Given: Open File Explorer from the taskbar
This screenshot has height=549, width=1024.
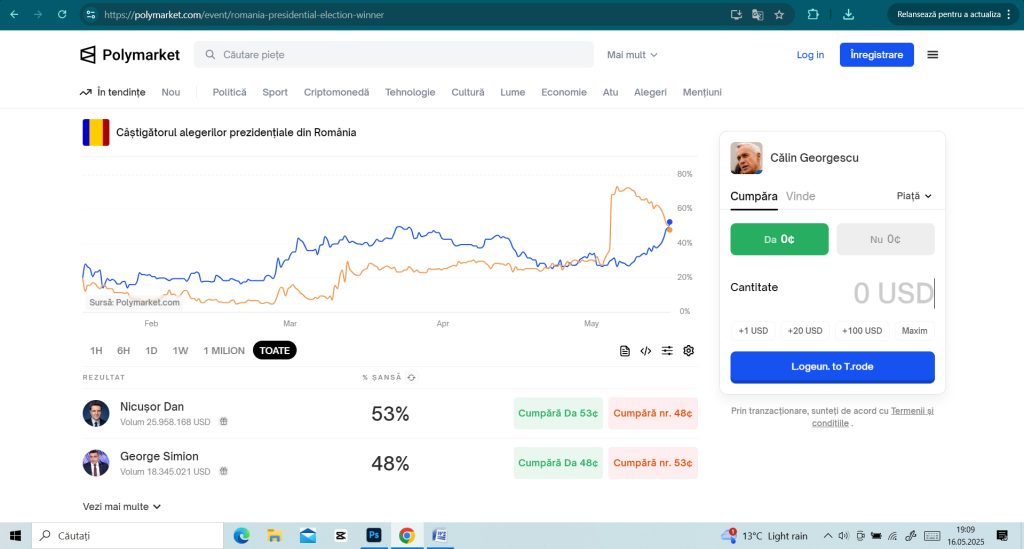Looking at the screenshot, I should point(274,536).
